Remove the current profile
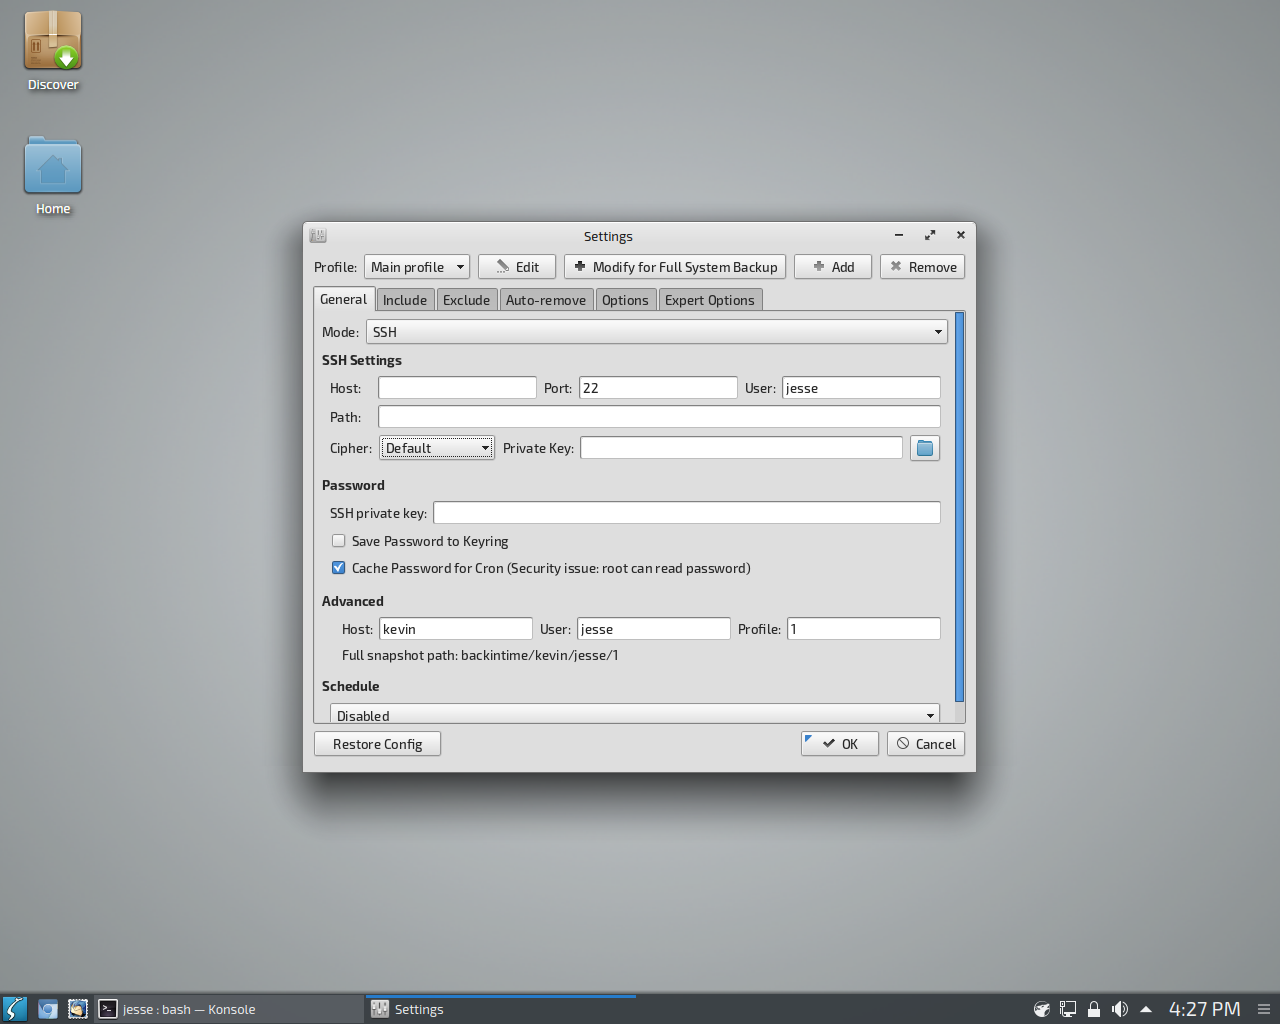Viewport: 1280px width, 1024px height. (923, 267)
